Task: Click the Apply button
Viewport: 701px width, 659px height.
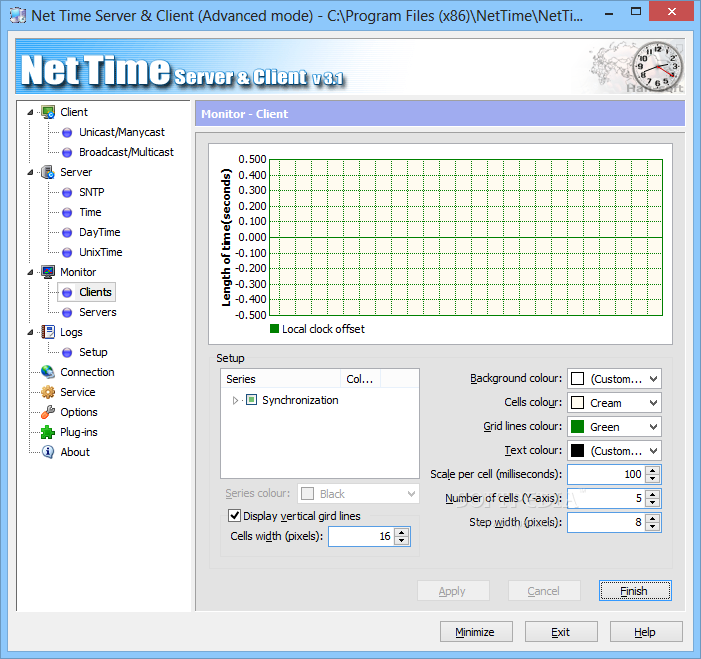Action: (x=453, y=591)
